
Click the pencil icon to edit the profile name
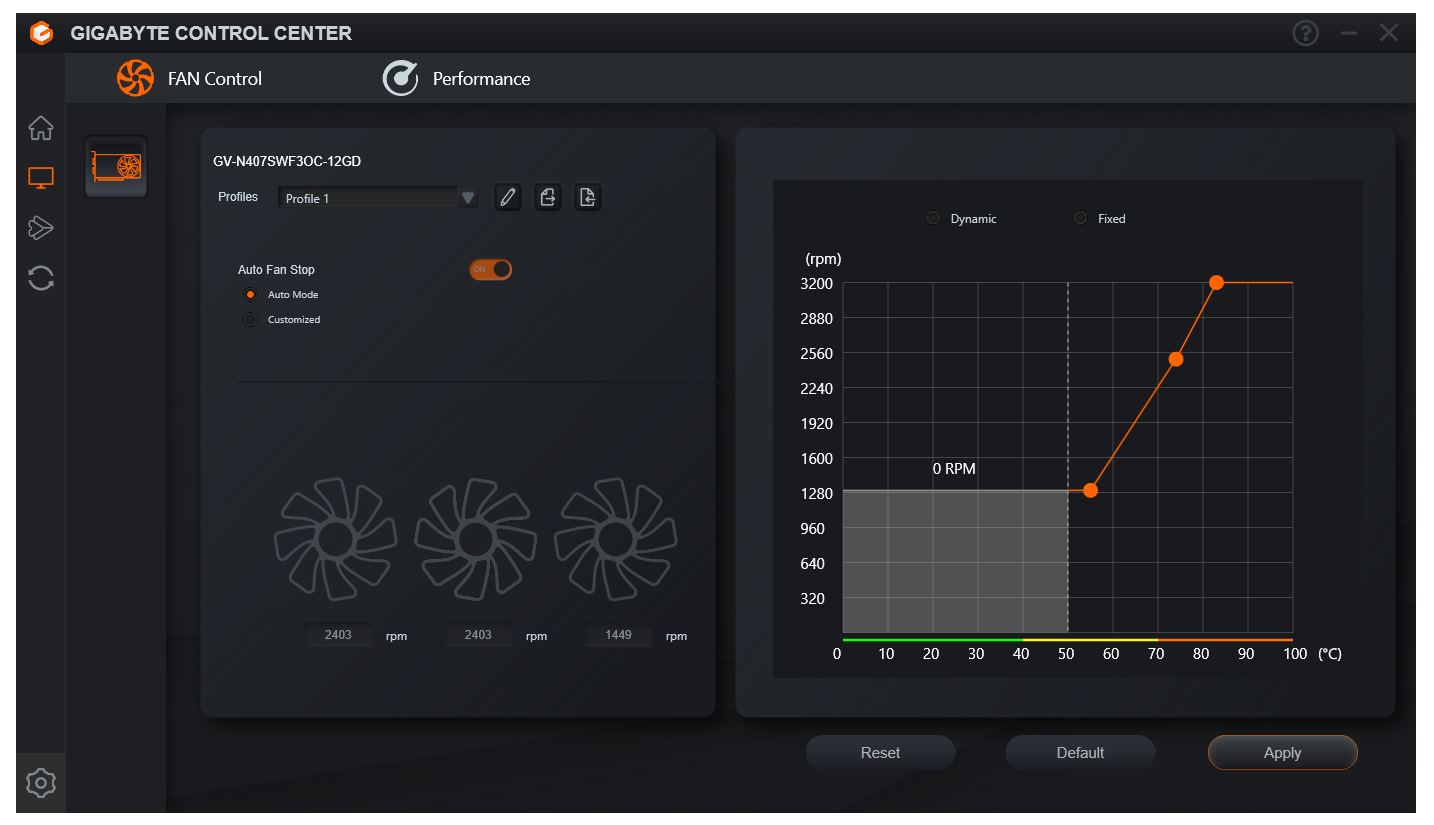tap(508, 197)
